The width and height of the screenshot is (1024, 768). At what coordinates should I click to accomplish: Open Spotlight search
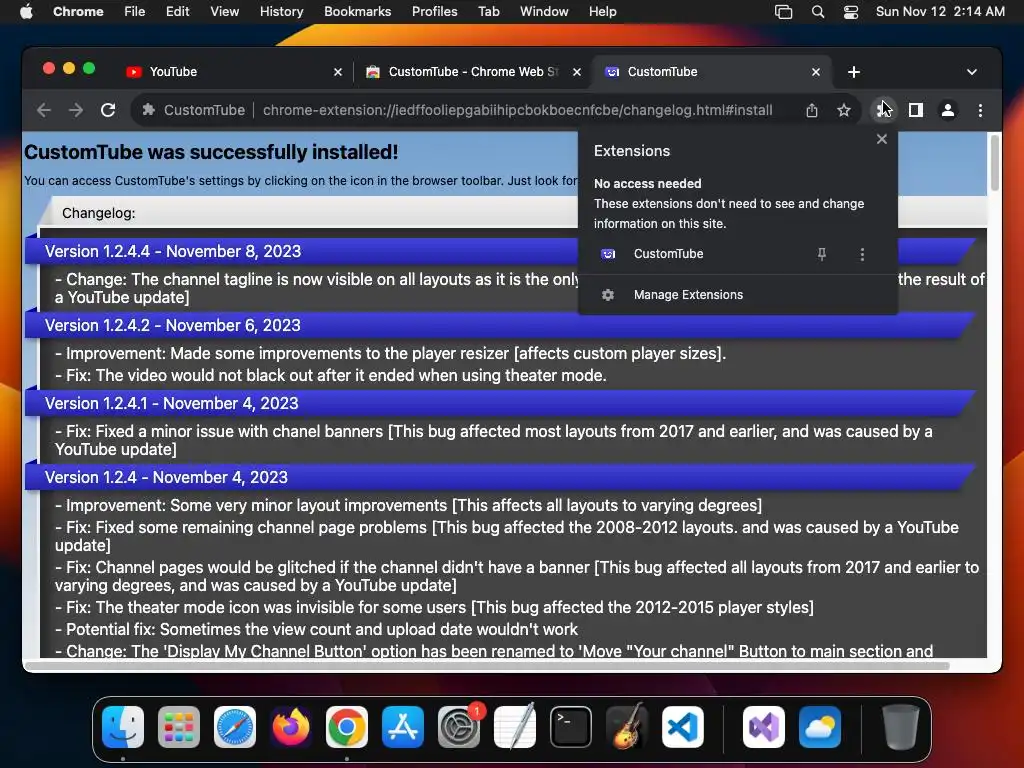[818, 12]
